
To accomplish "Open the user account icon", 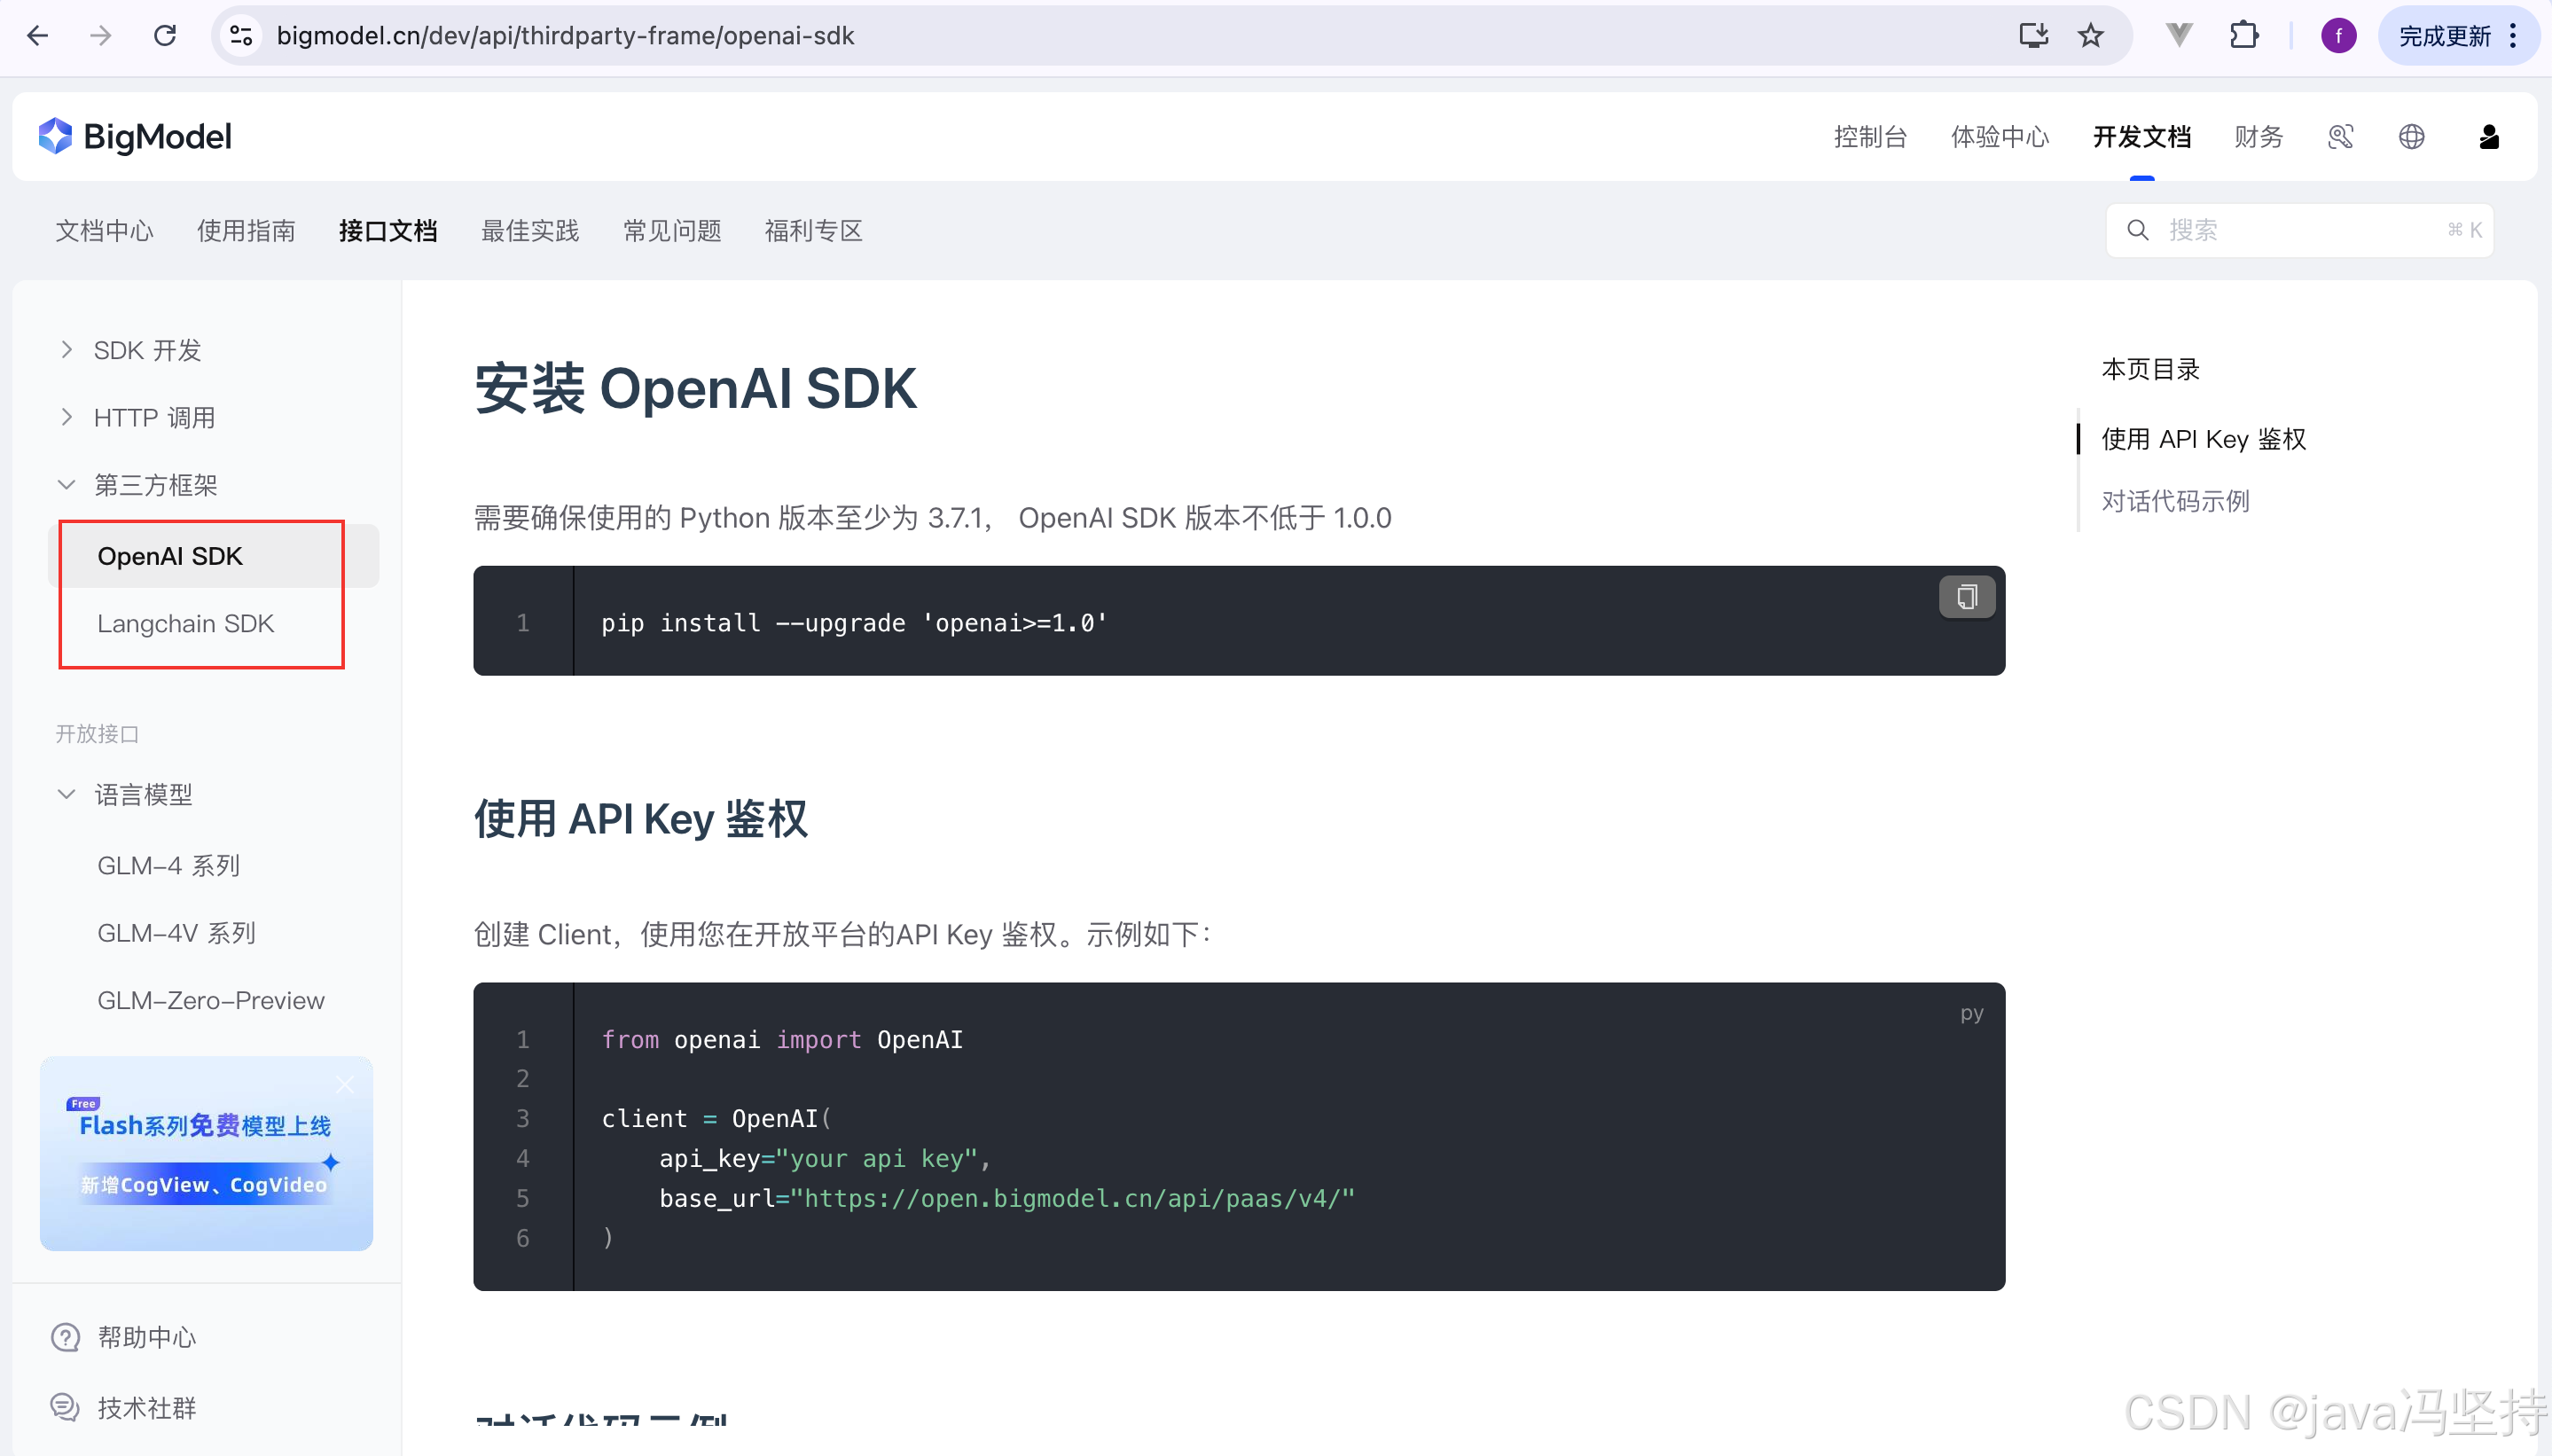I will [x=2490, y=137].
